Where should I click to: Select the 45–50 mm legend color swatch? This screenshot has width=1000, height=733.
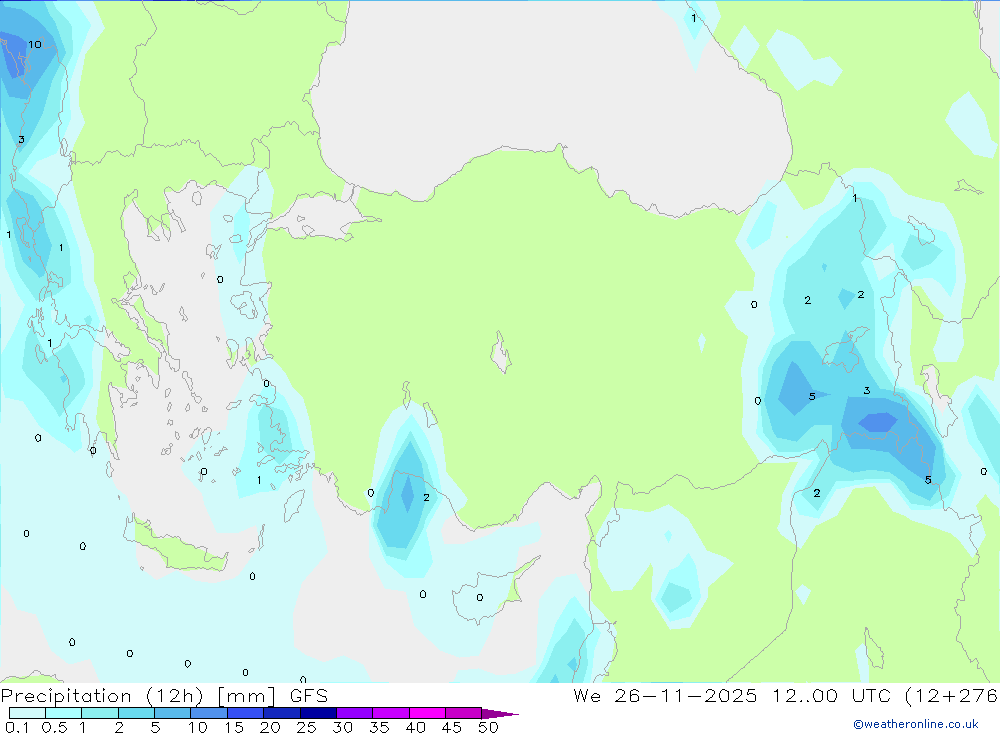click(464, 713)
